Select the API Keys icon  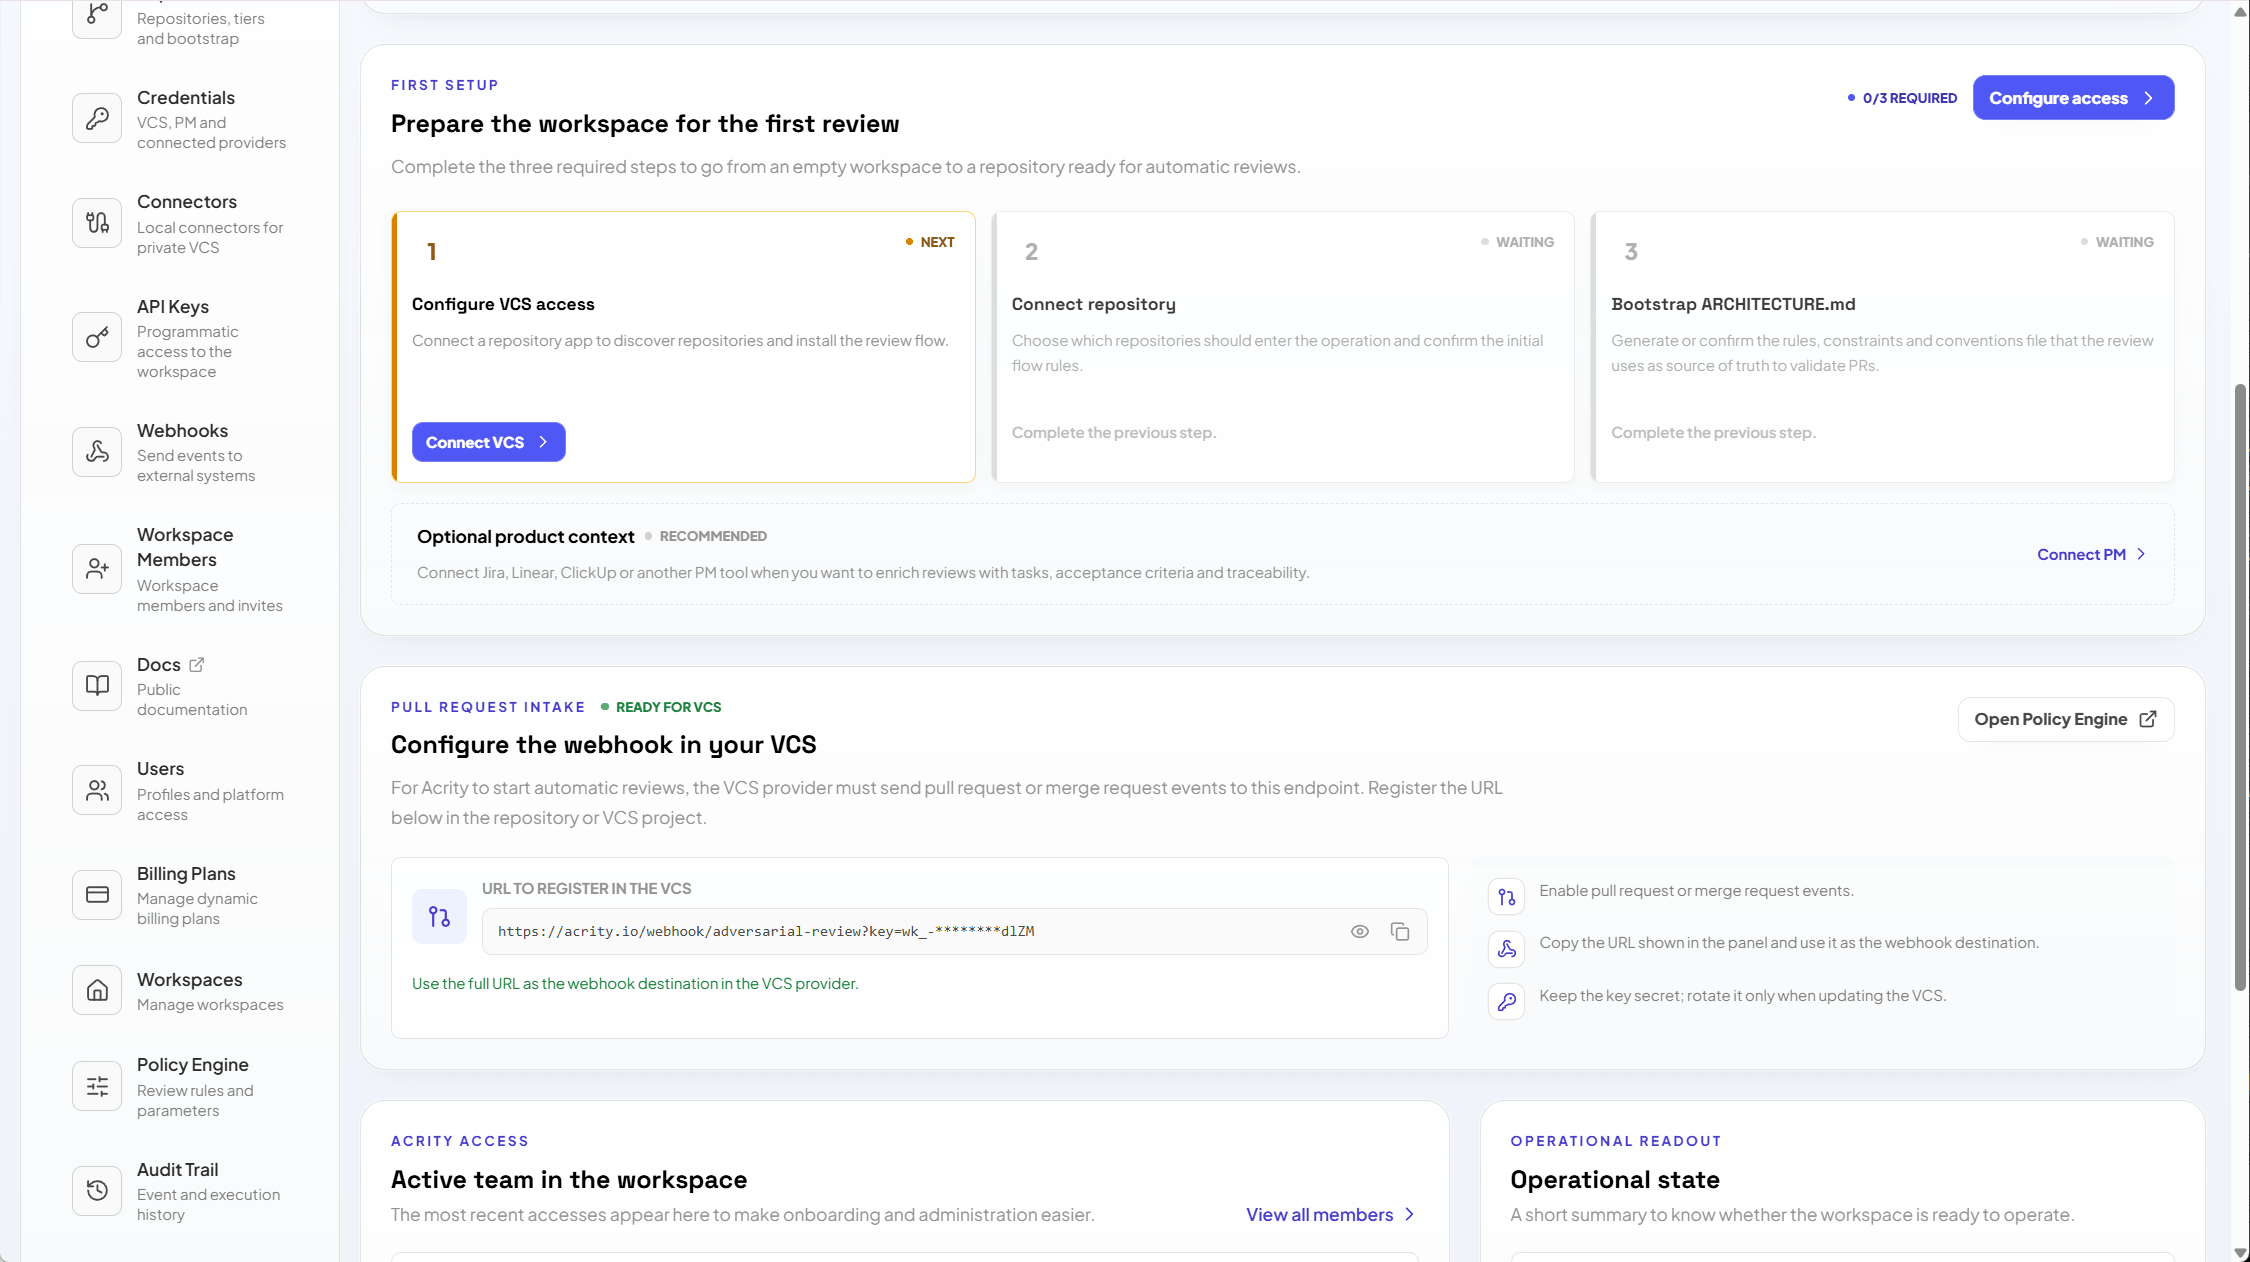point(97,337)
